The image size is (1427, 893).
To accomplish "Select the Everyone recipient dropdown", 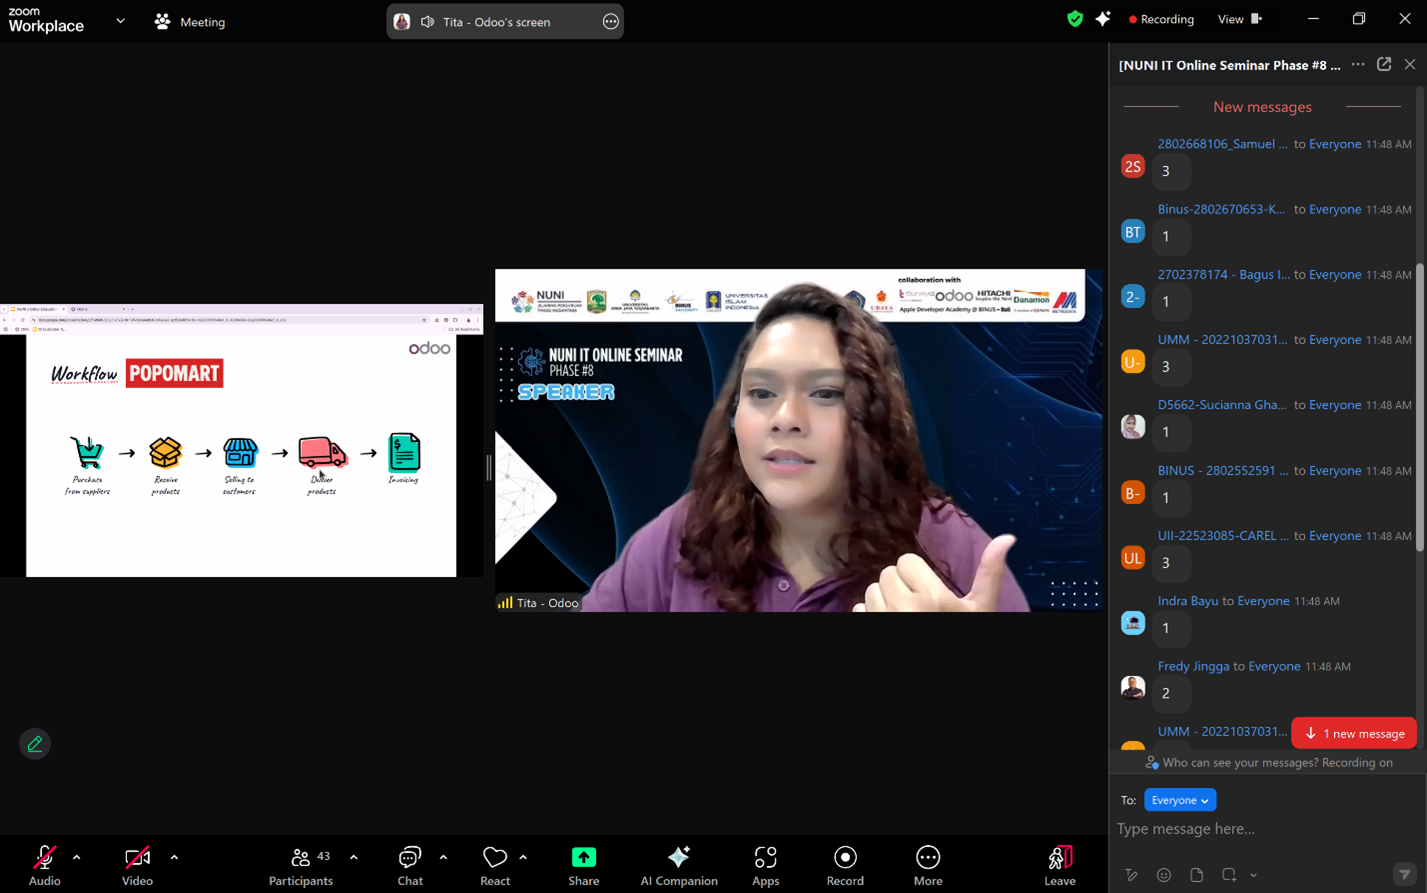I will (x=1180, y=800).
